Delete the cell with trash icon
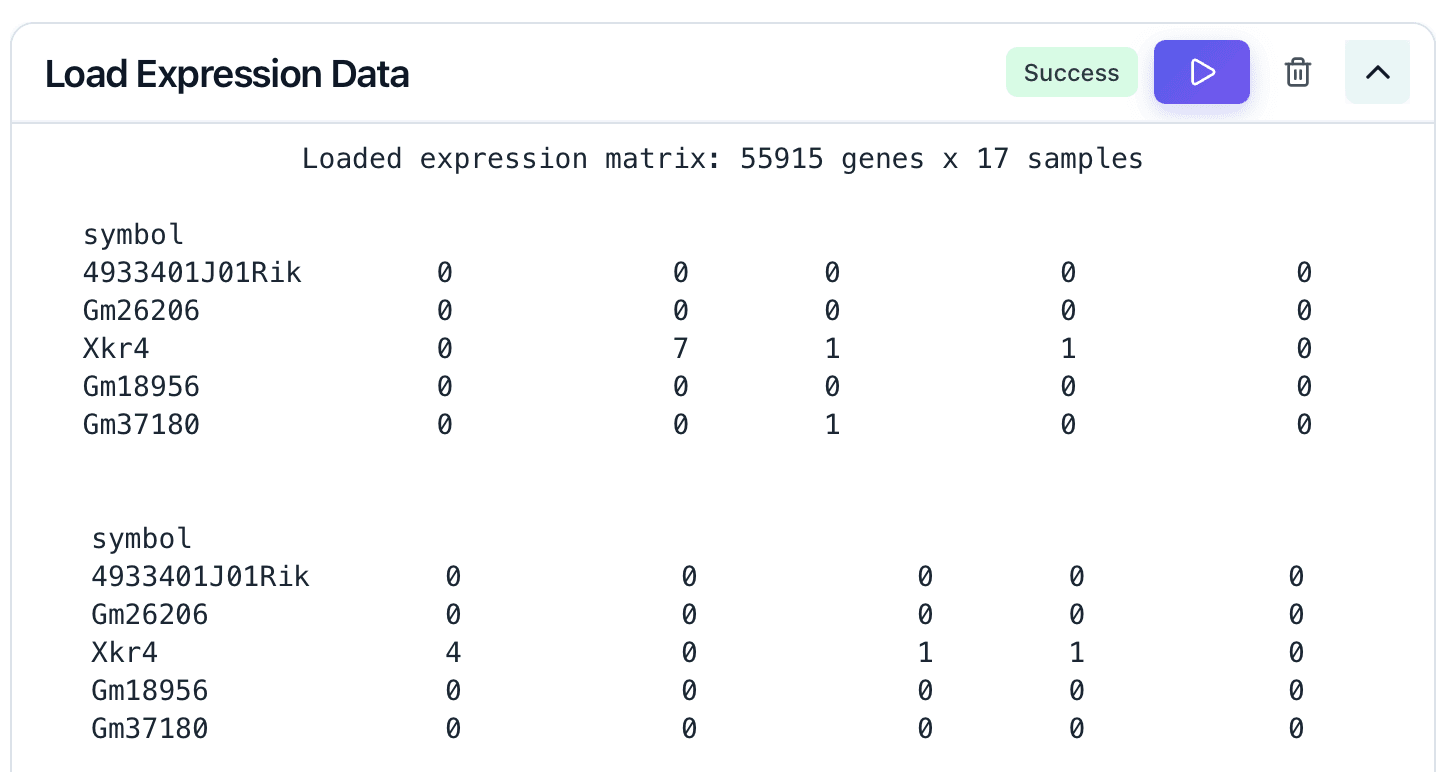 tap(1297, 72)
